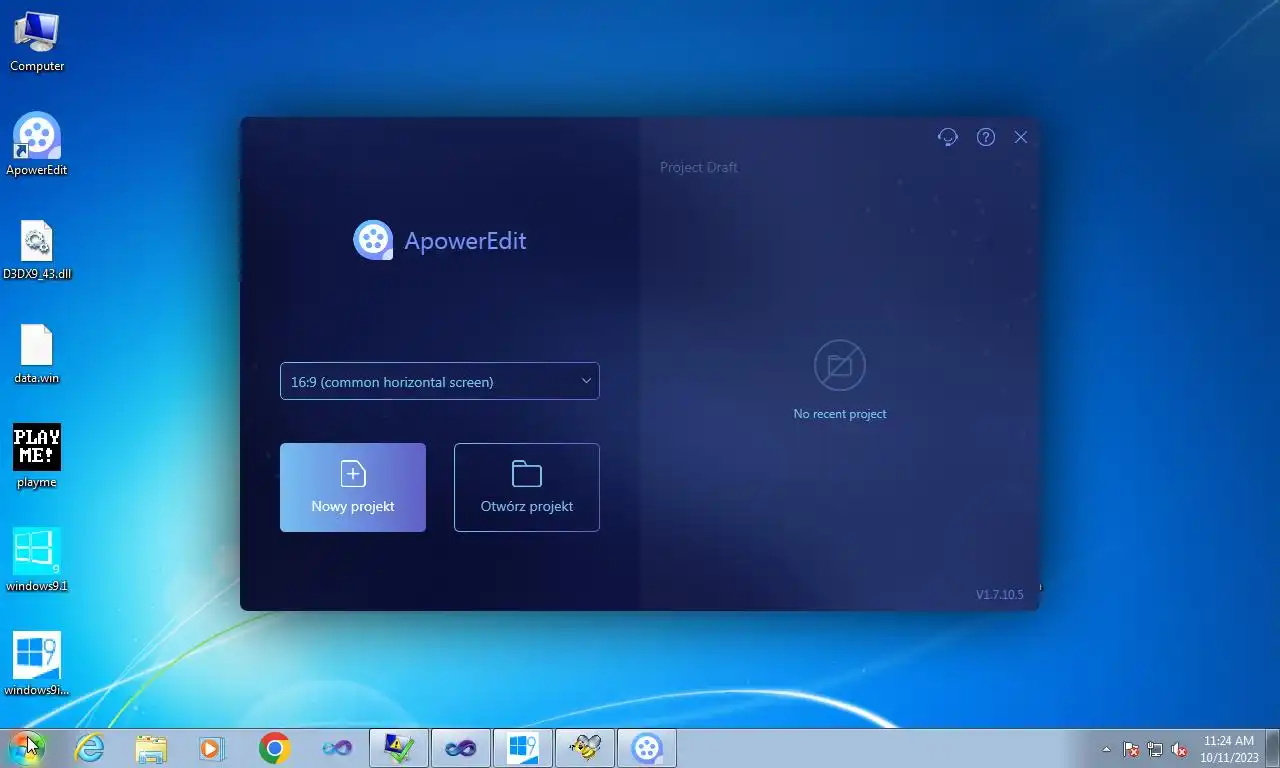Click the Nowy projekt button
1280x768 pixels.
[353, 488]
